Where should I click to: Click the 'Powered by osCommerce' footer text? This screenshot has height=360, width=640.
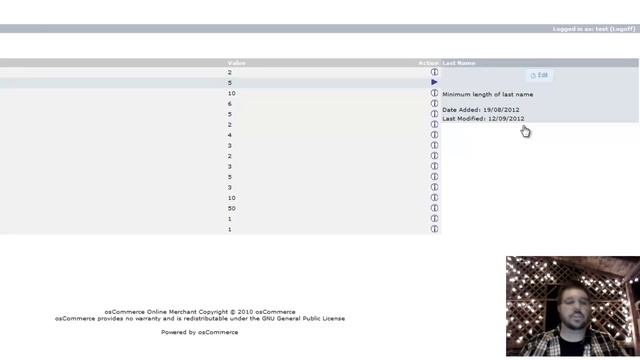pyautogui.click(x=200, y=332)
